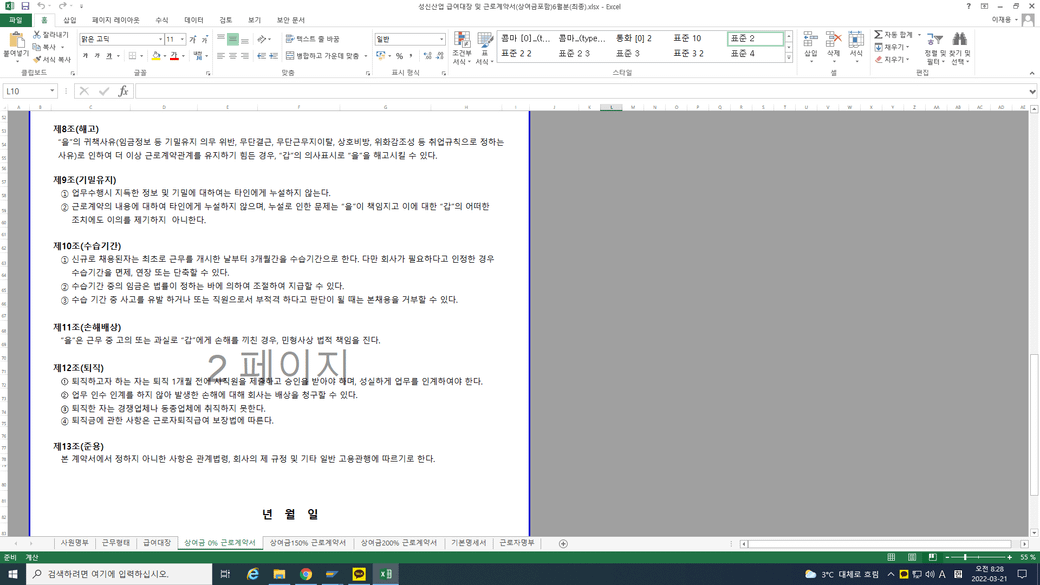Image resolution: width=1040 pixels, height=585 pixels.
Task: Click the font color red swatch
Action: [x=174, y=57]
